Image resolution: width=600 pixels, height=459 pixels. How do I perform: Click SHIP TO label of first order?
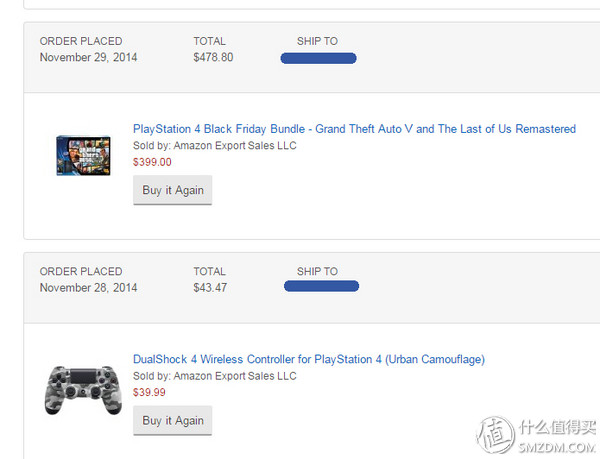point(317,41)
